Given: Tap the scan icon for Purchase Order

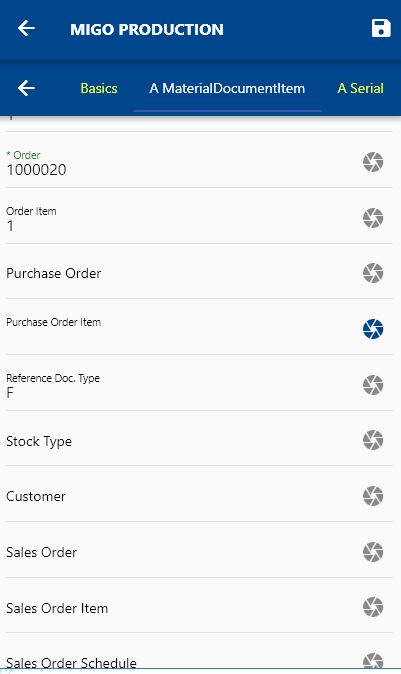Looking at the screenshot, I should [x=373, y=273].
